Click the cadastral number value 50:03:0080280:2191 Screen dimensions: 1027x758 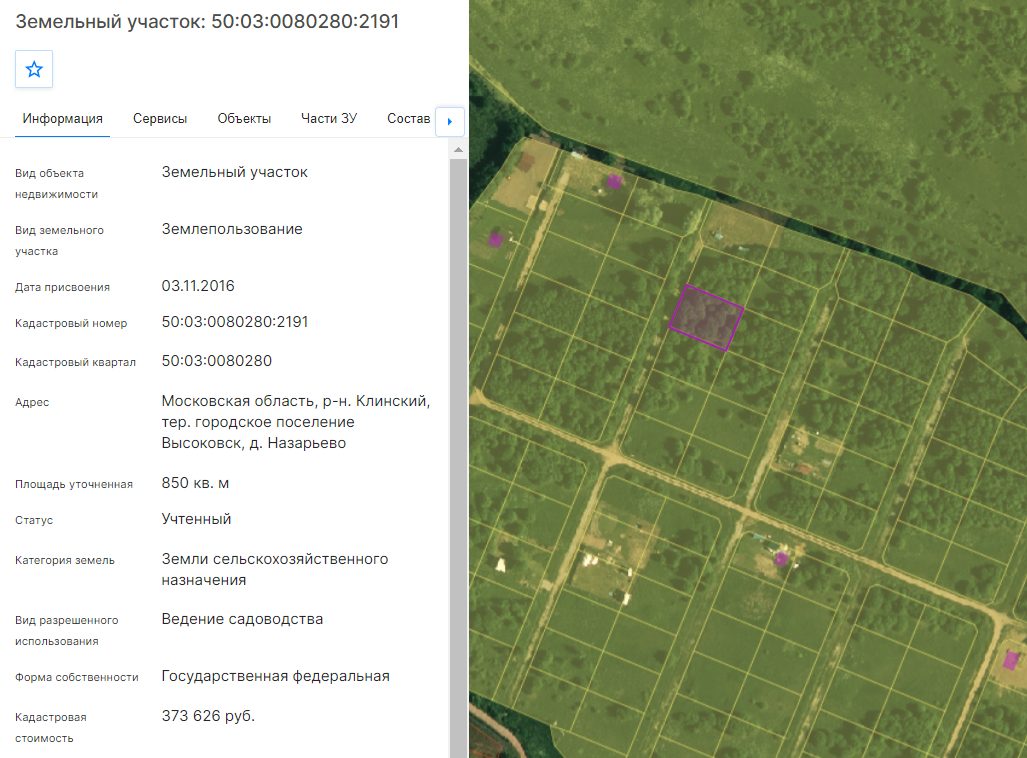pos(234,322)
